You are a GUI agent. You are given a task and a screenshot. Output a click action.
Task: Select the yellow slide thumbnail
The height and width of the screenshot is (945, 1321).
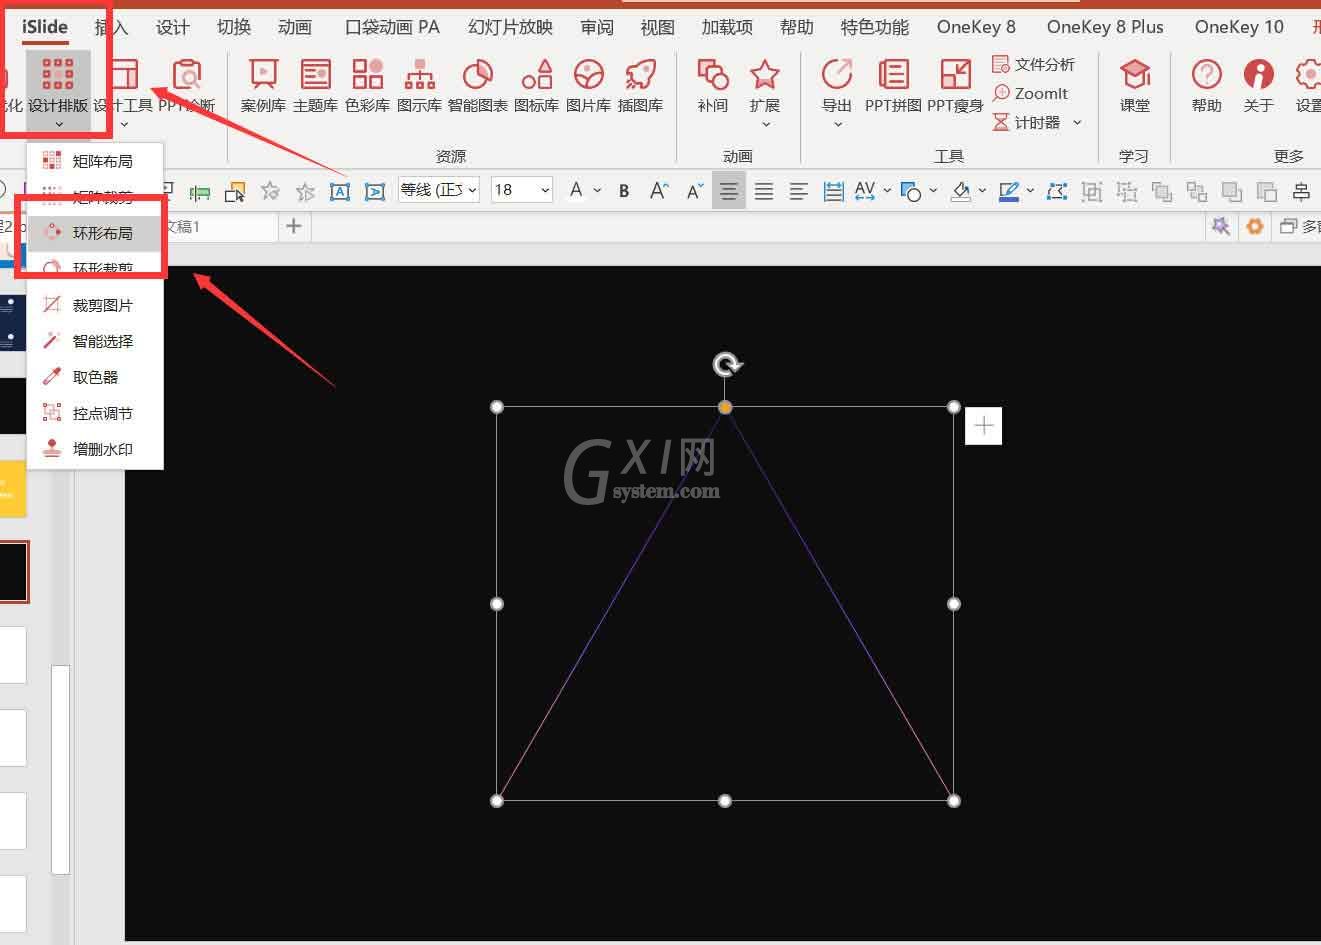click(12, 488)
